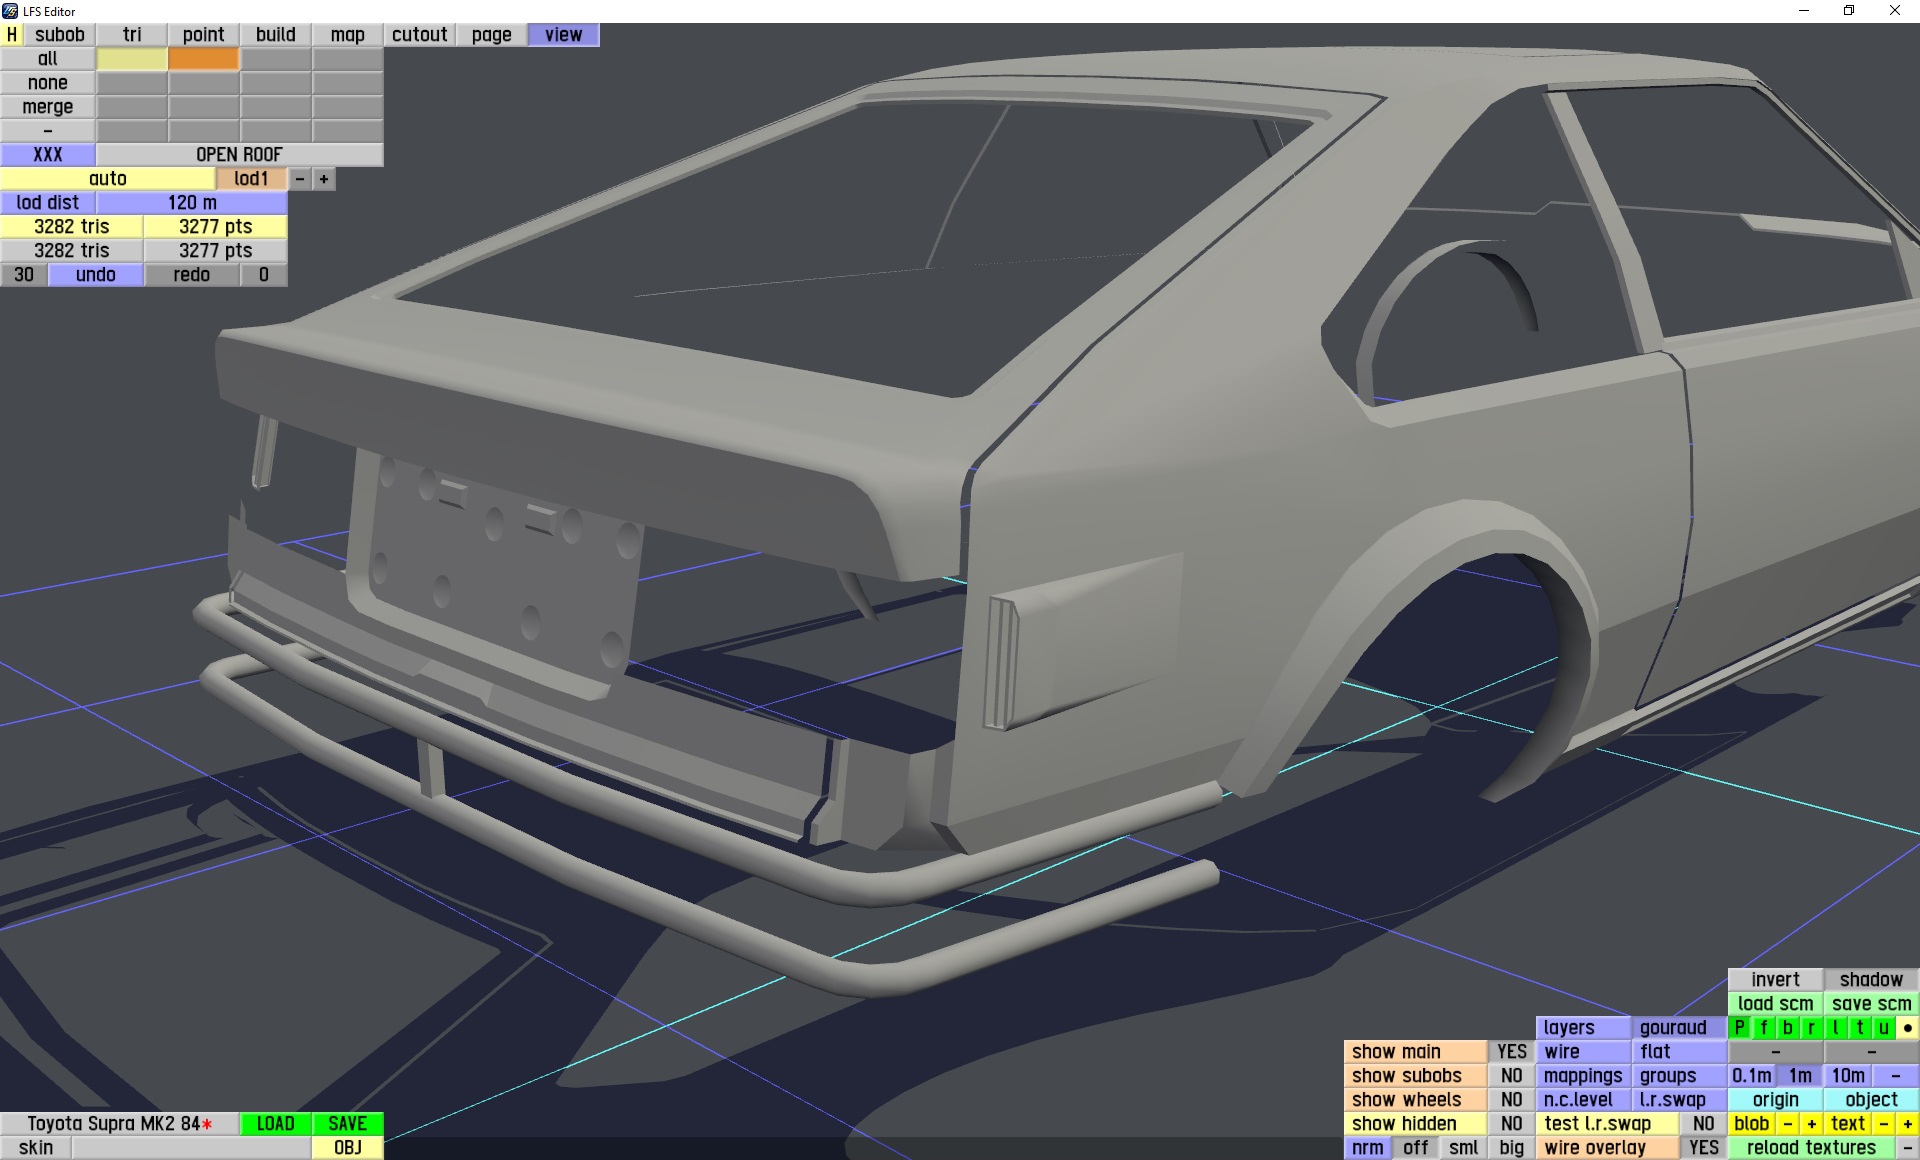The width and height of the screenshot is (1920, 1160).
Task: Click the skin name input field
Action: point(190,1148)
